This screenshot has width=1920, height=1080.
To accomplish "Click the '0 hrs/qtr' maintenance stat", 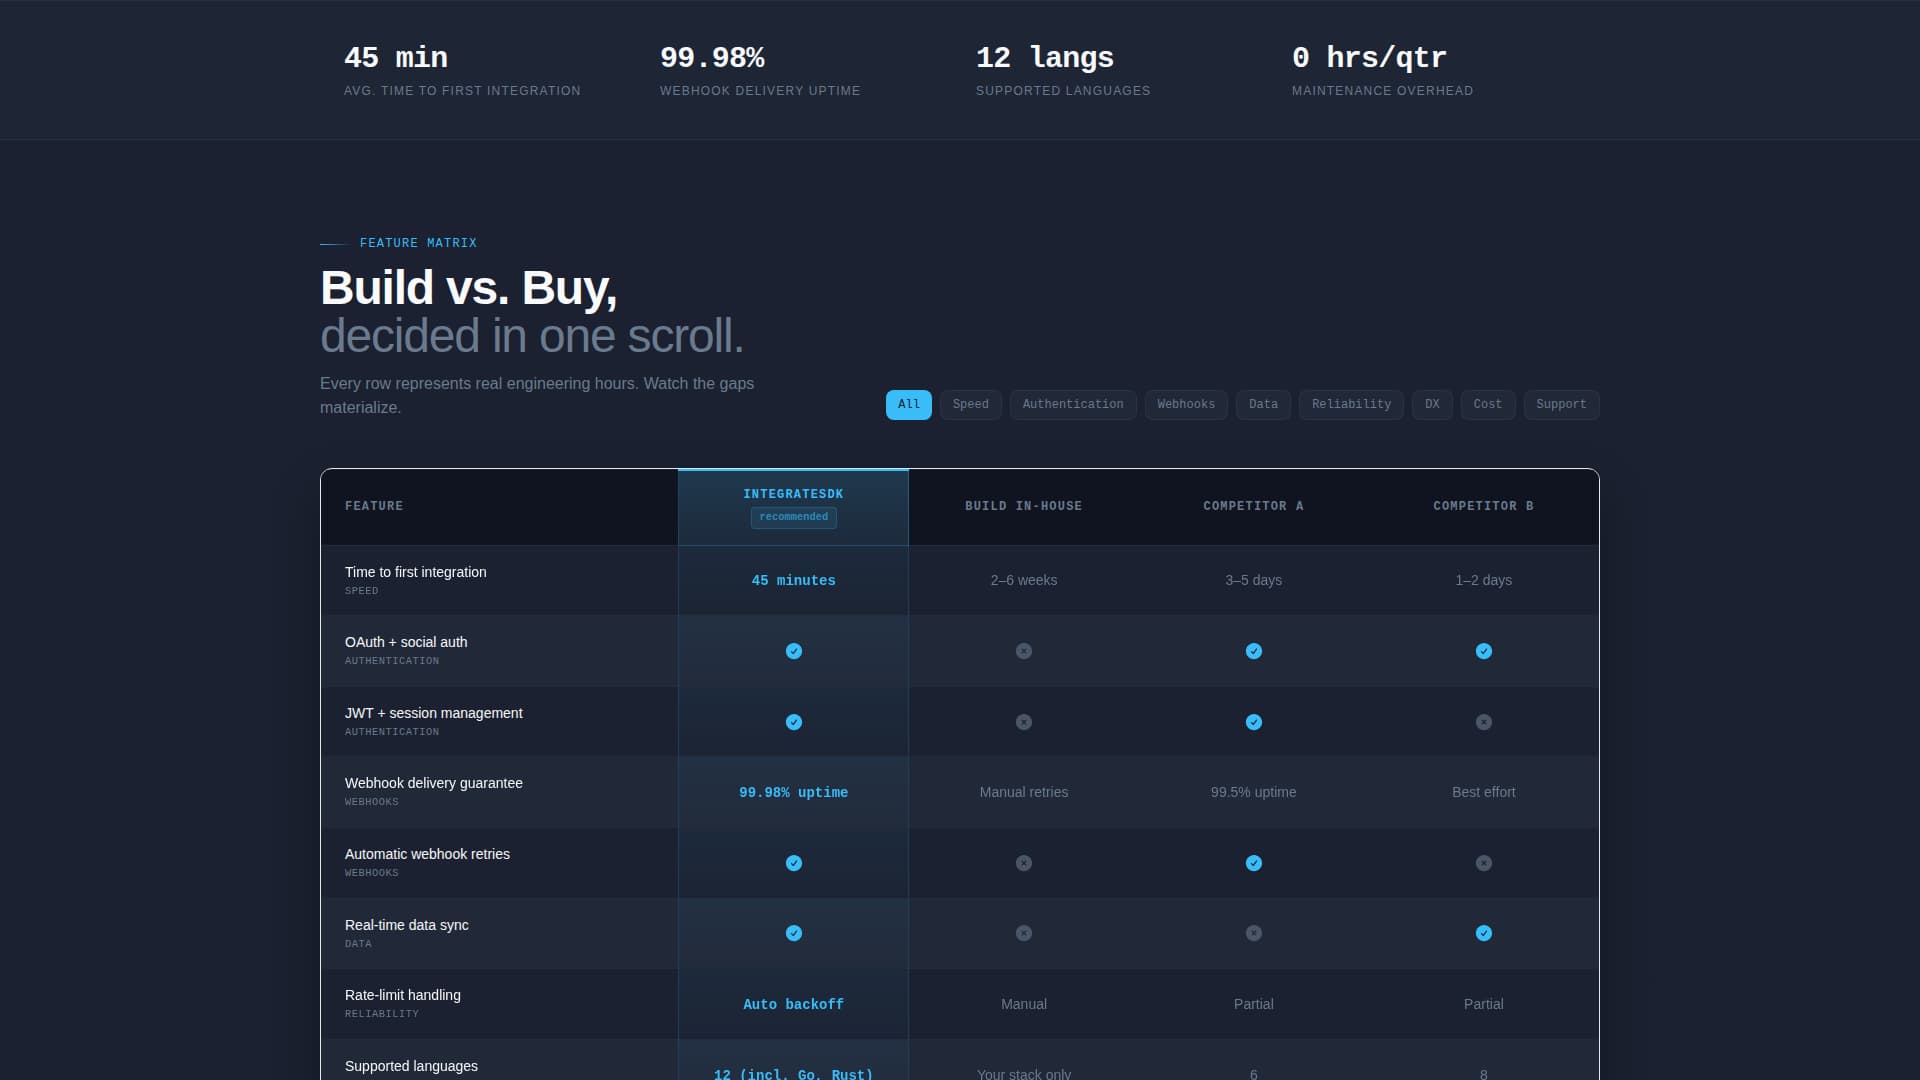I will (x=1369, y=57).
